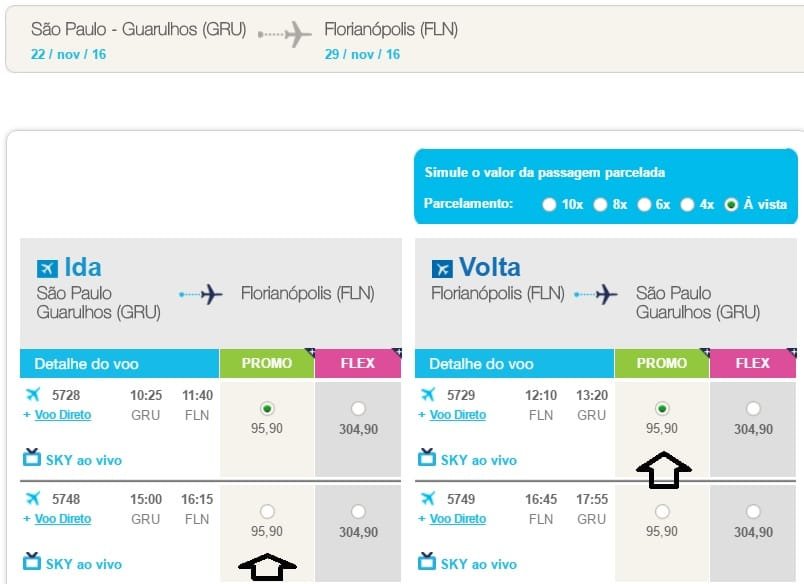The width and height of the screenshot is (804, 584).
Task: Open the Voo Direto link for flight 5729
Action: [457, 415]
